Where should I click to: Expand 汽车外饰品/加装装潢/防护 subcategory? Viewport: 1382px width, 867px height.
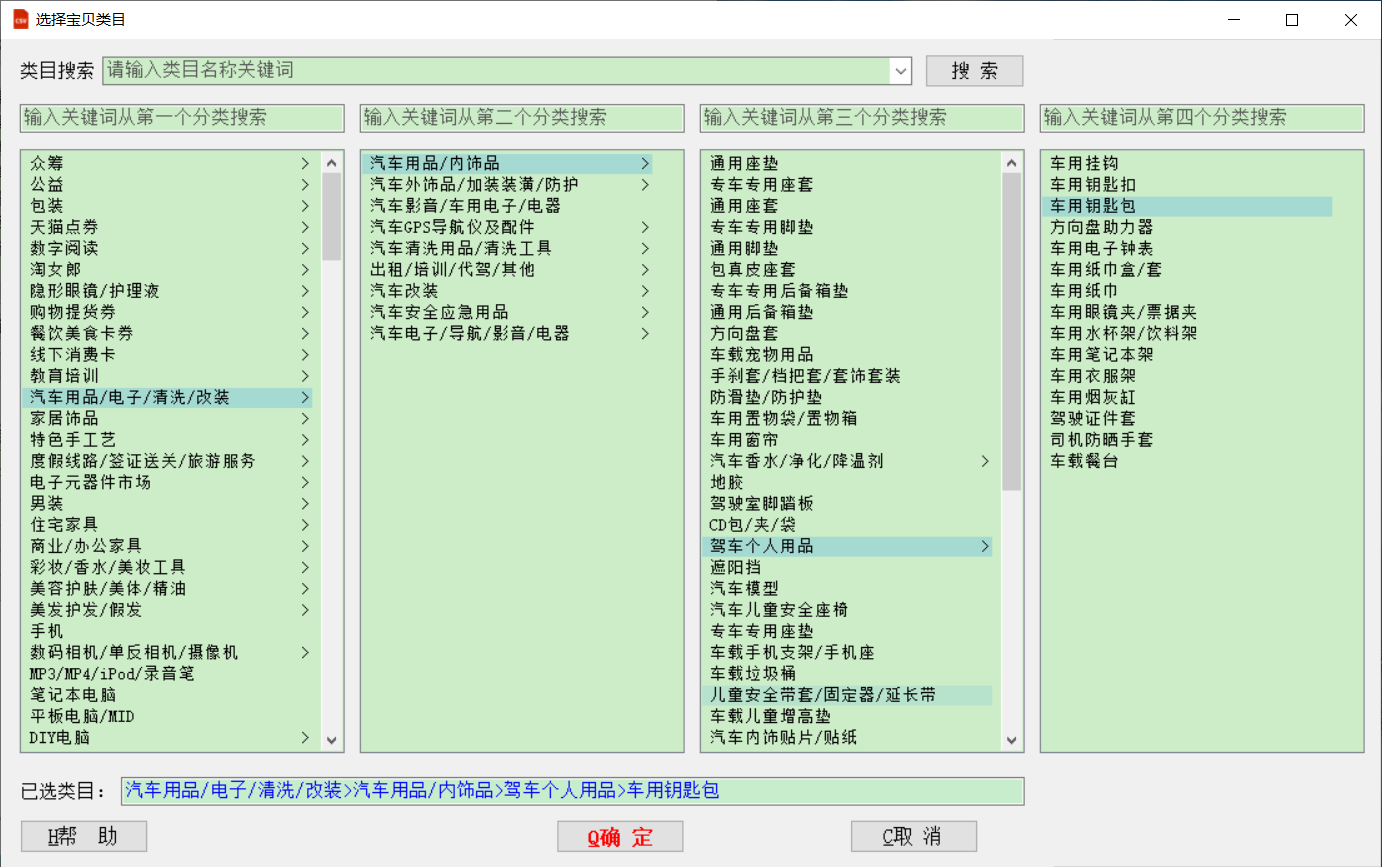point(645,185)
